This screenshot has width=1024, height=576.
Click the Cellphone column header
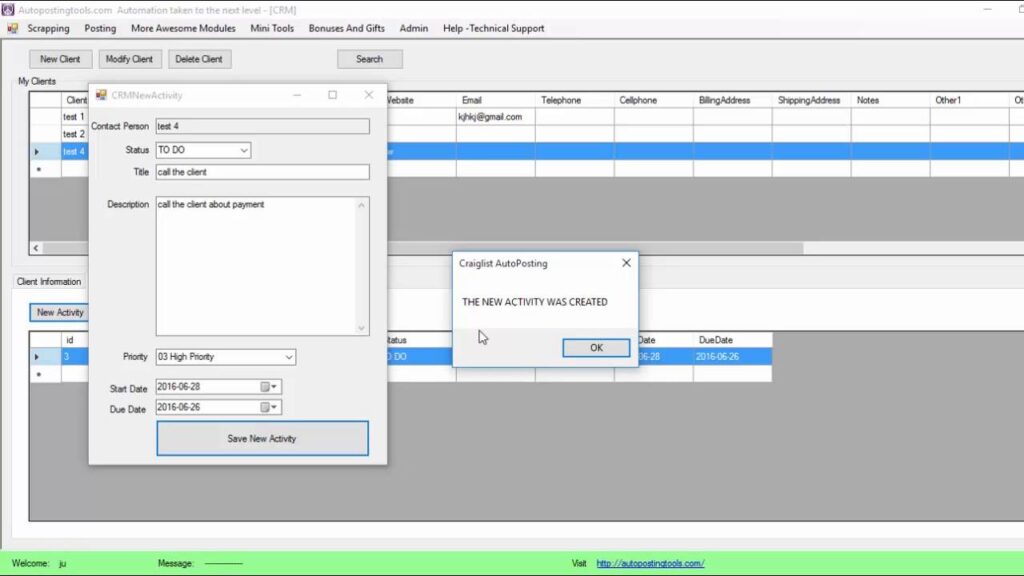click(653, 100)
